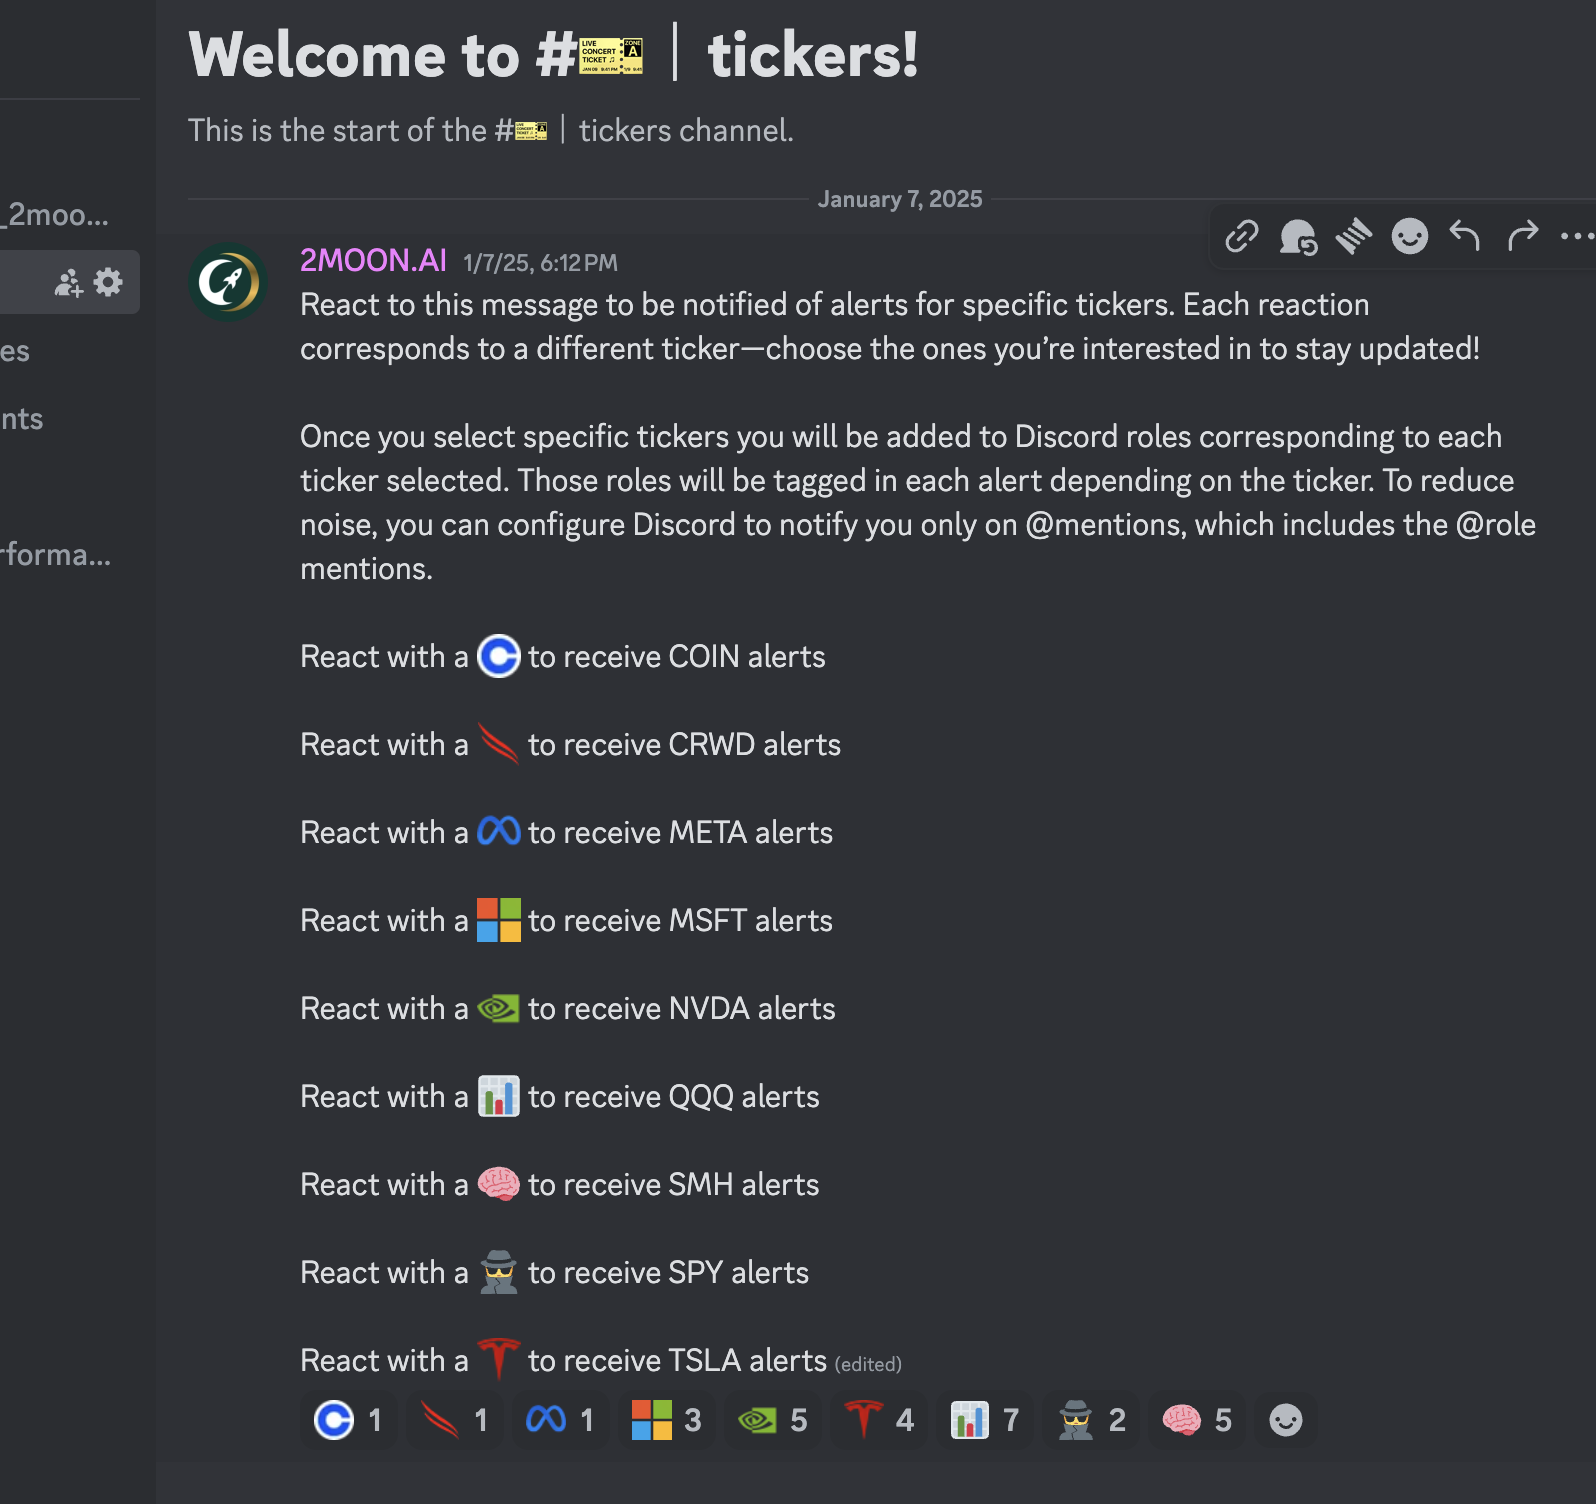Select the channel ending in "_2moo..."

click(57, 215)
